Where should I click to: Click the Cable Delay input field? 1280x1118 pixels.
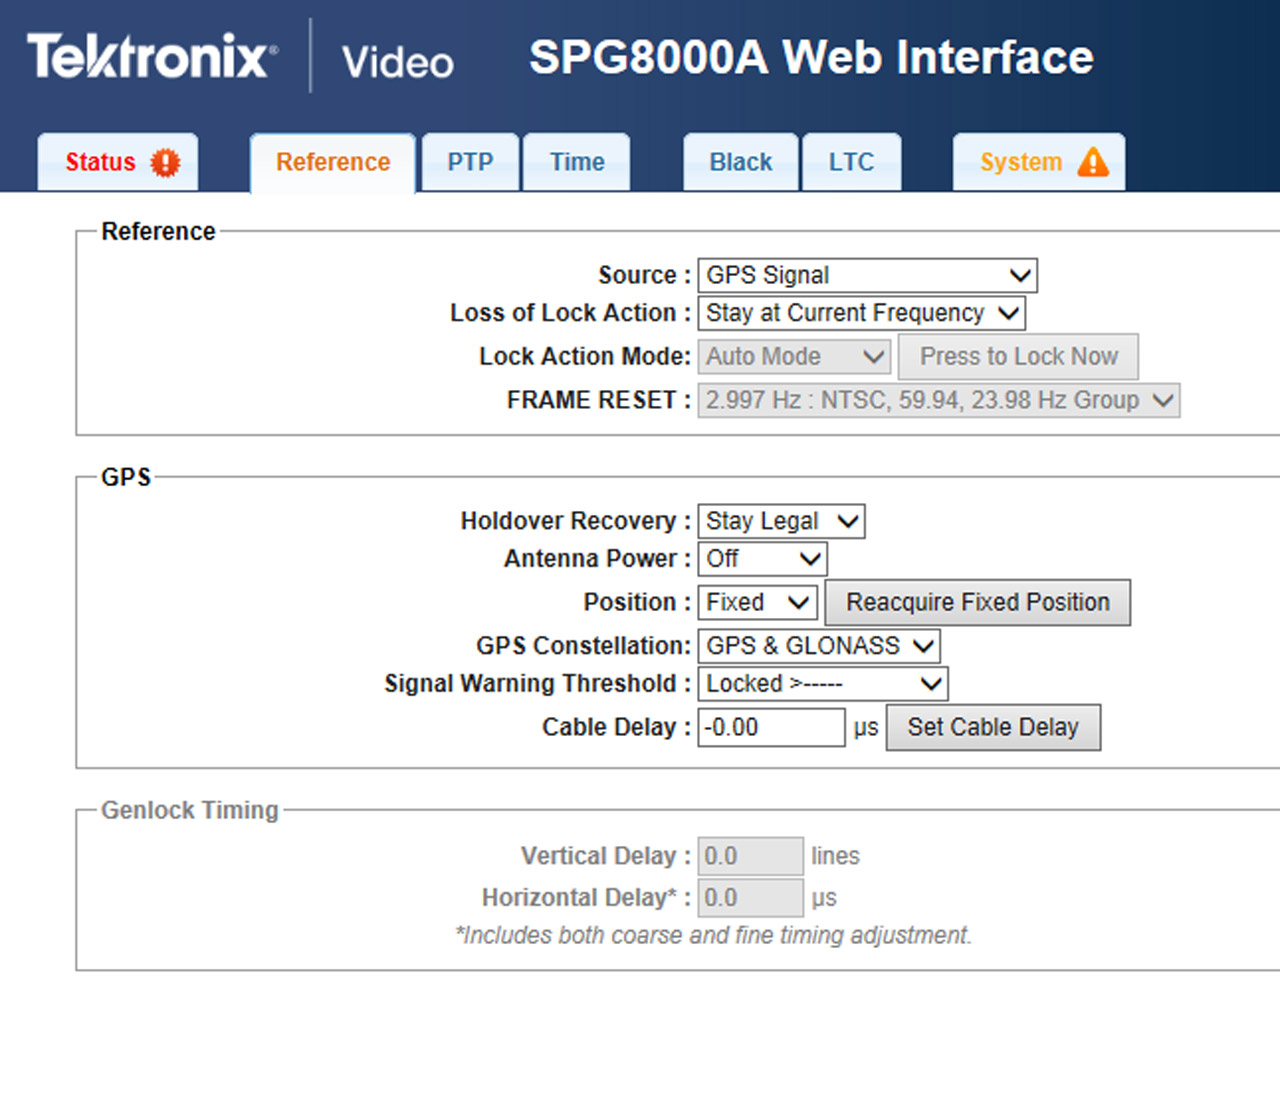click(770, 727)
